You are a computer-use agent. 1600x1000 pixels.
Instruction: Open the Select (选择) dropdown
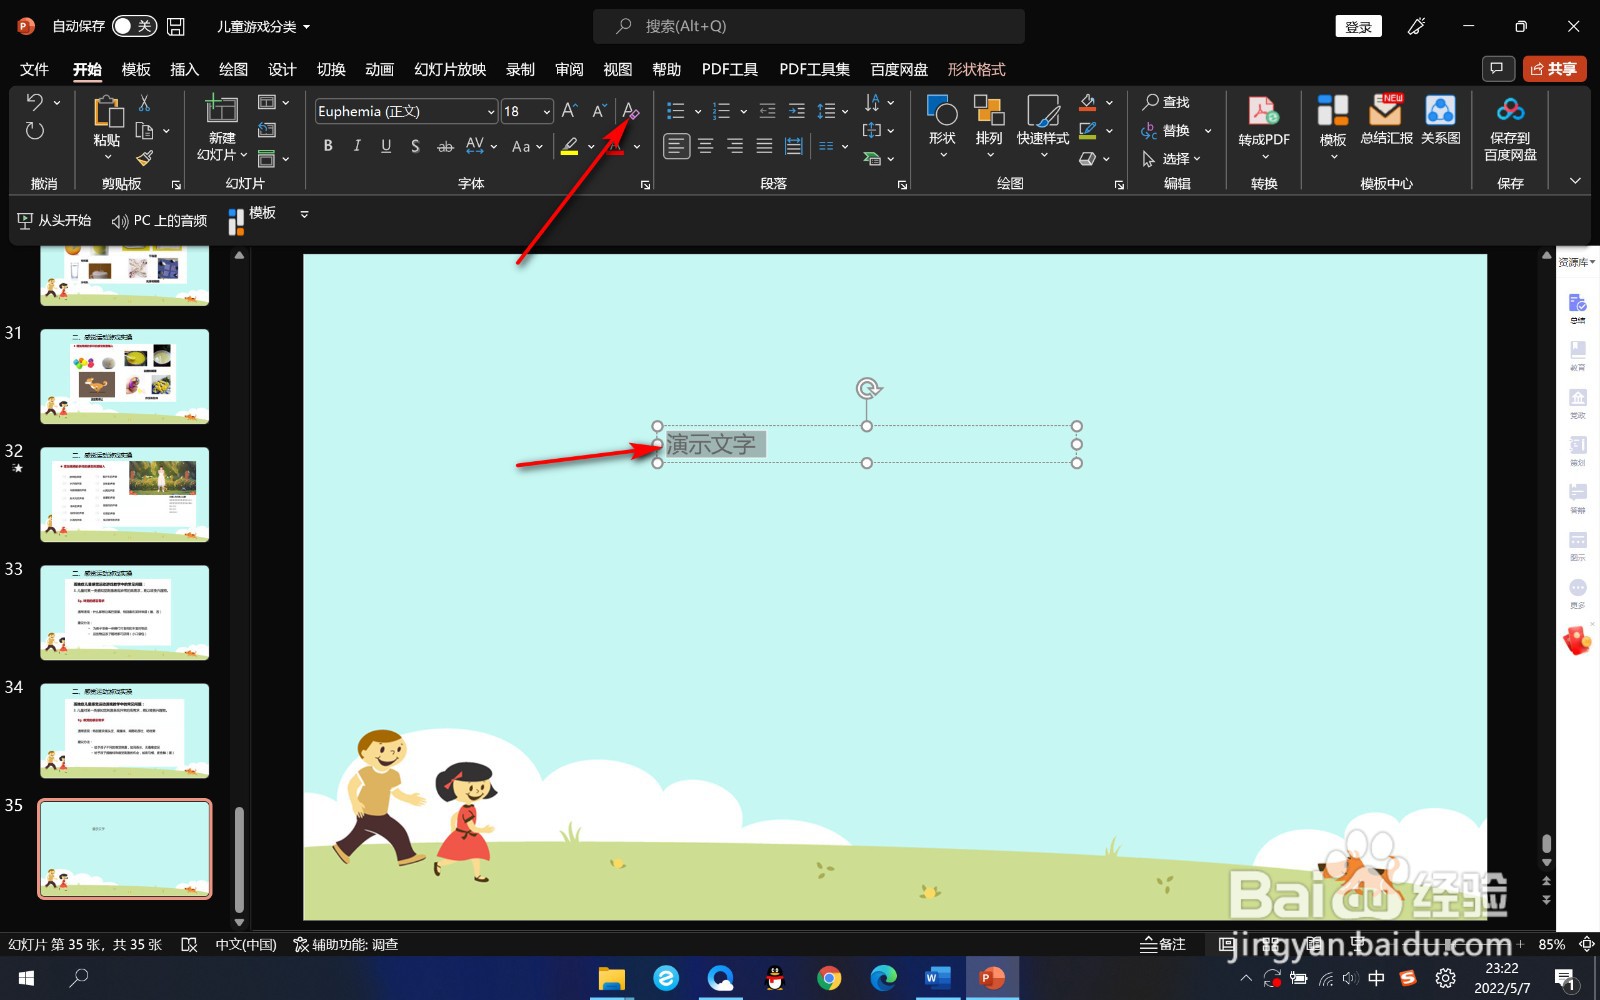point(1171,159)
